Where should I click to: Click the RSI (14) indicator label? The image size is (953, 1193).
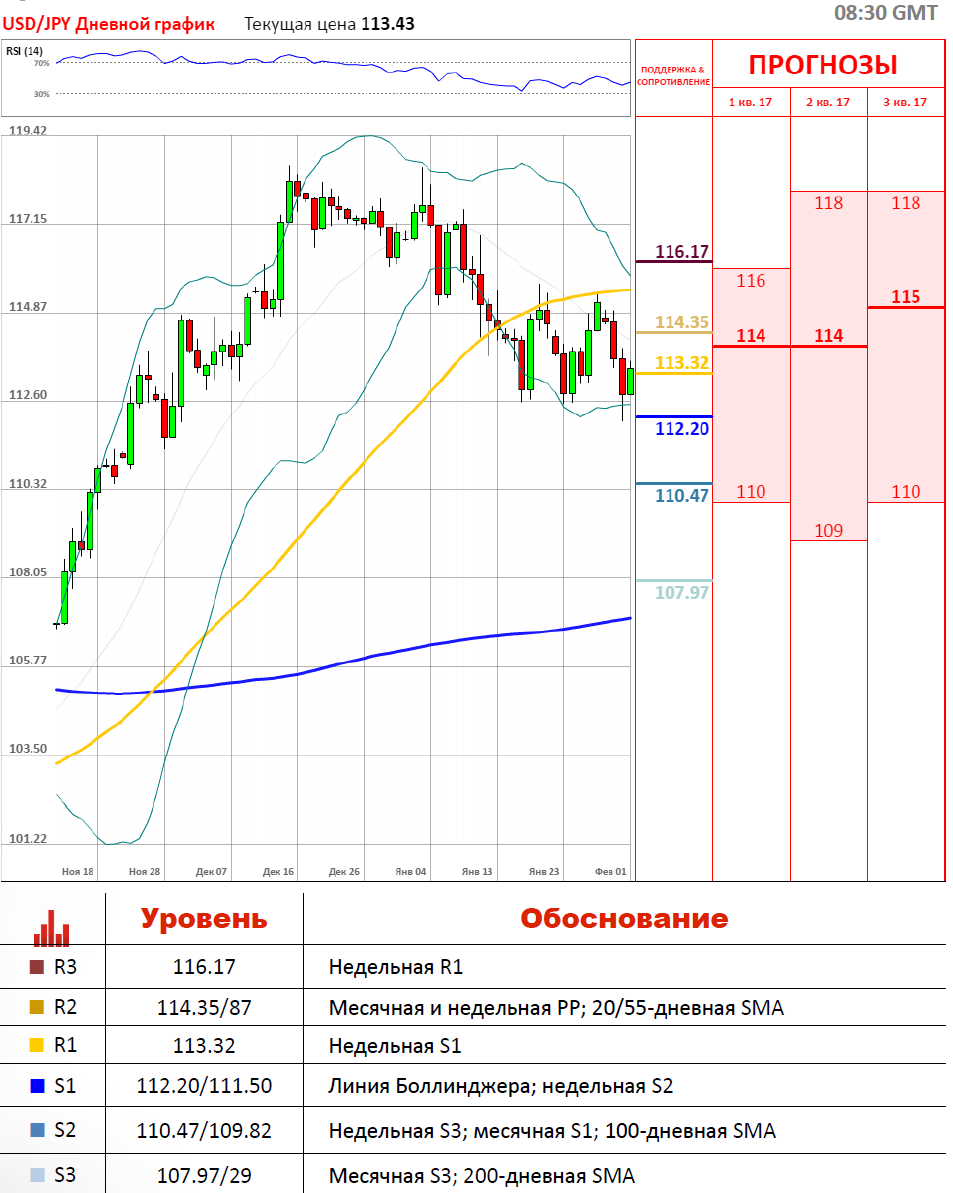24,51
